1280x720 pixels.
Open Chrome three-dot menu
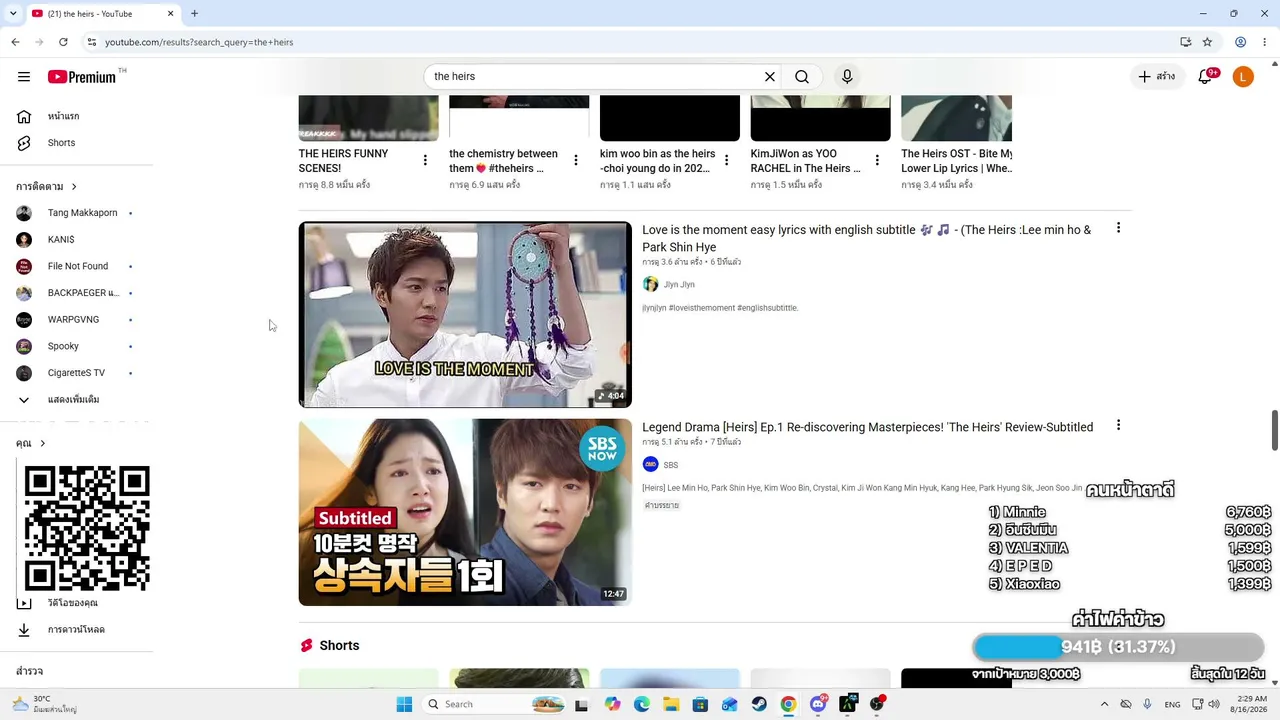click(x=1265, y=42)
